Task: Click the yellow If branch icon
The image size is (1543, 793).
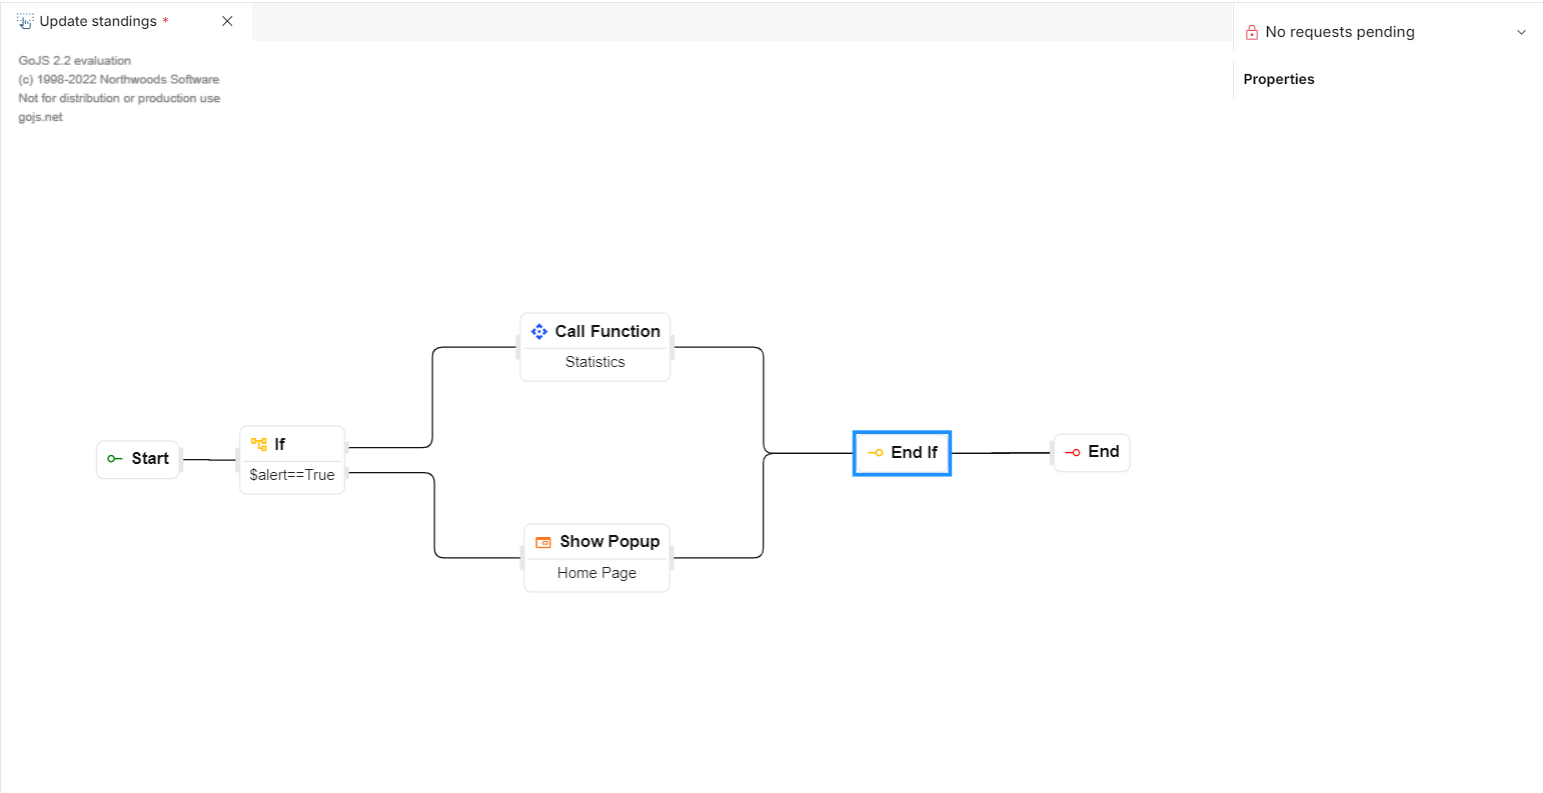Action: click(x=259, y=444)
